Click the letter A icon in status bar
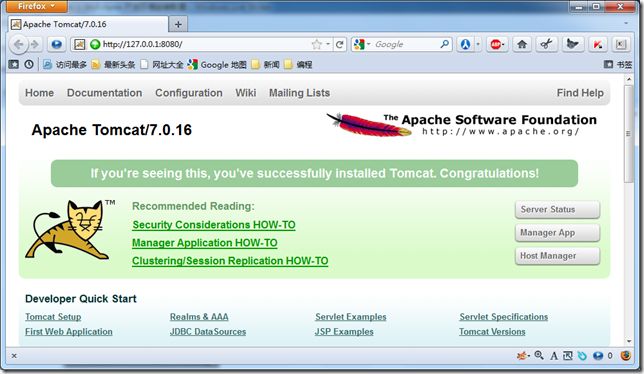 [x=554, y=356]
